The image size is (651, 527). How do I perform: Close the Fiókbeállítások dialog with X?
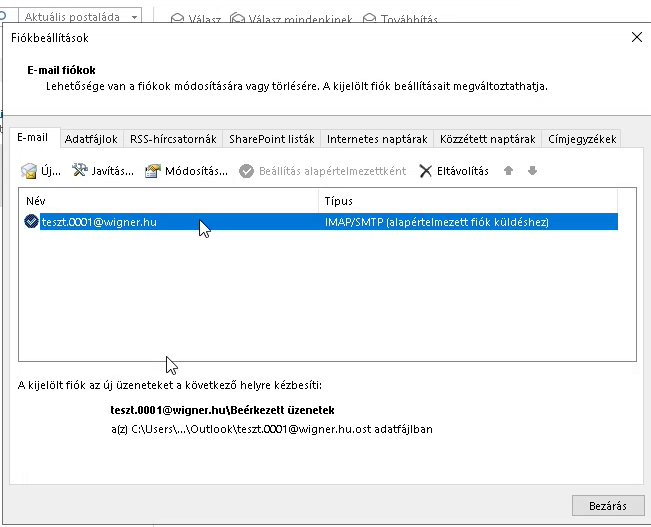point(636,37)
